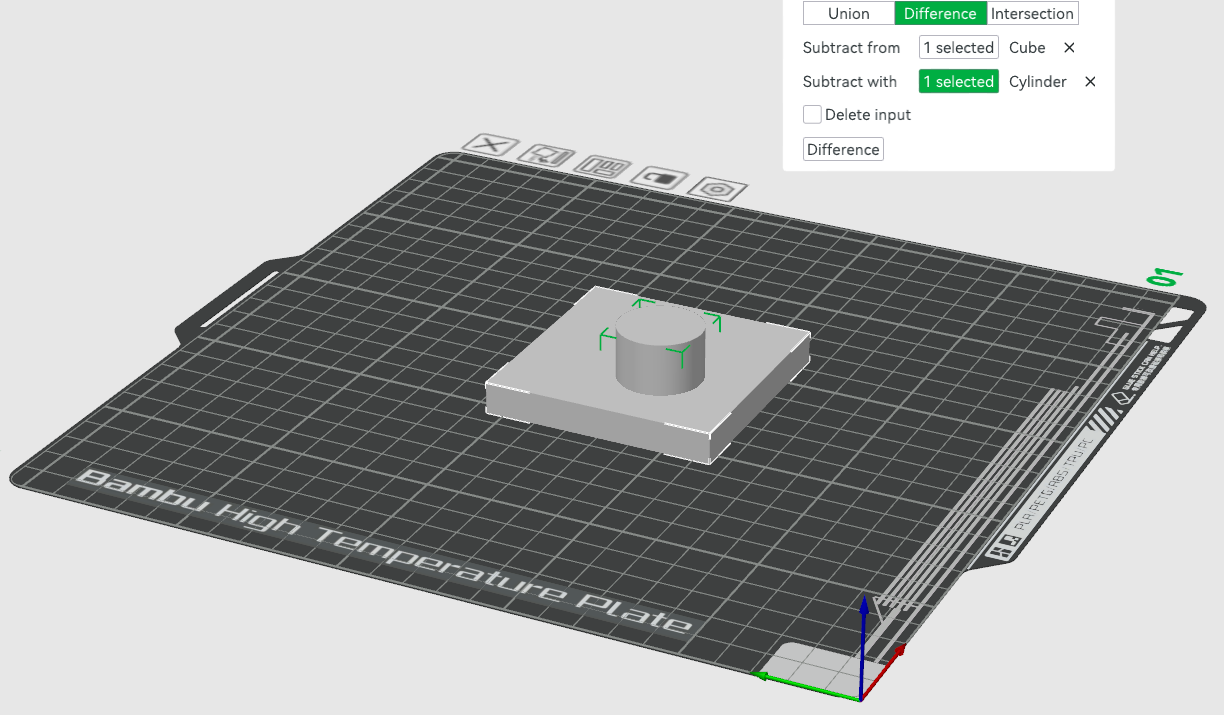Switch to the Union operation tab
This screenshot has width=1224, height=715.
click(849, 13)
